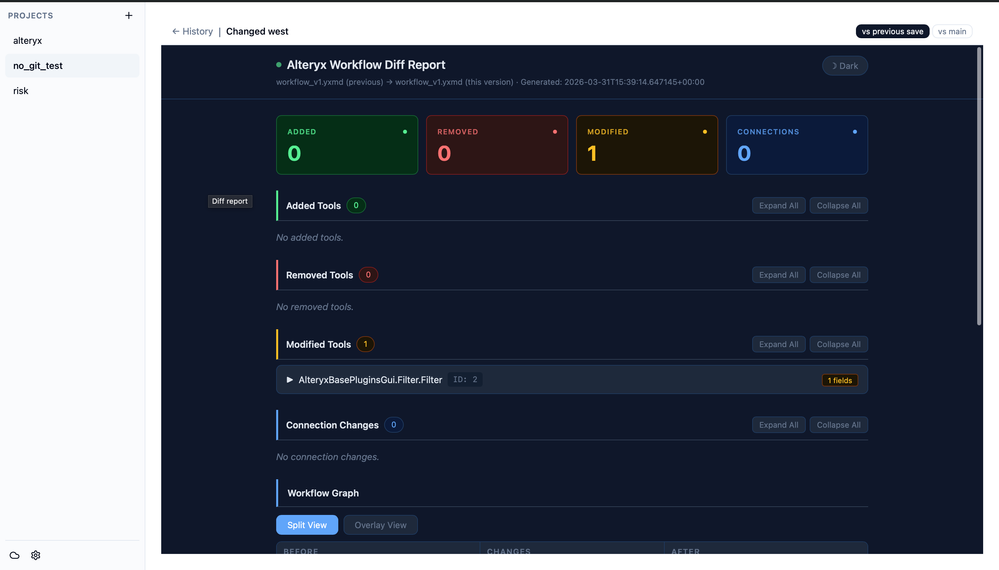Select Overlay View tab
This screenshot has width=999, height=570.
pos(380,525)
